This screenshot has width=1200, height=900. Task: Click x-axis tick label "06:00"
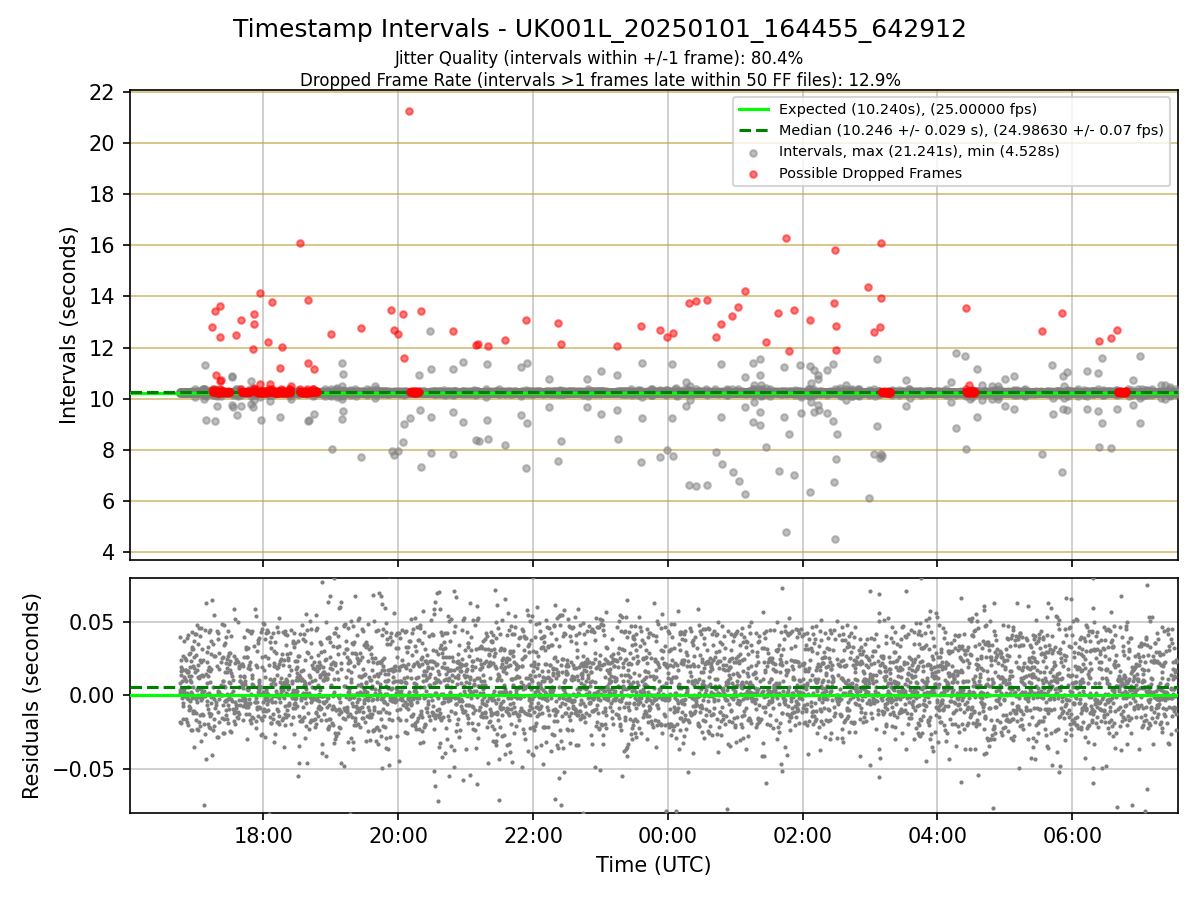(x=1072, y=836)
